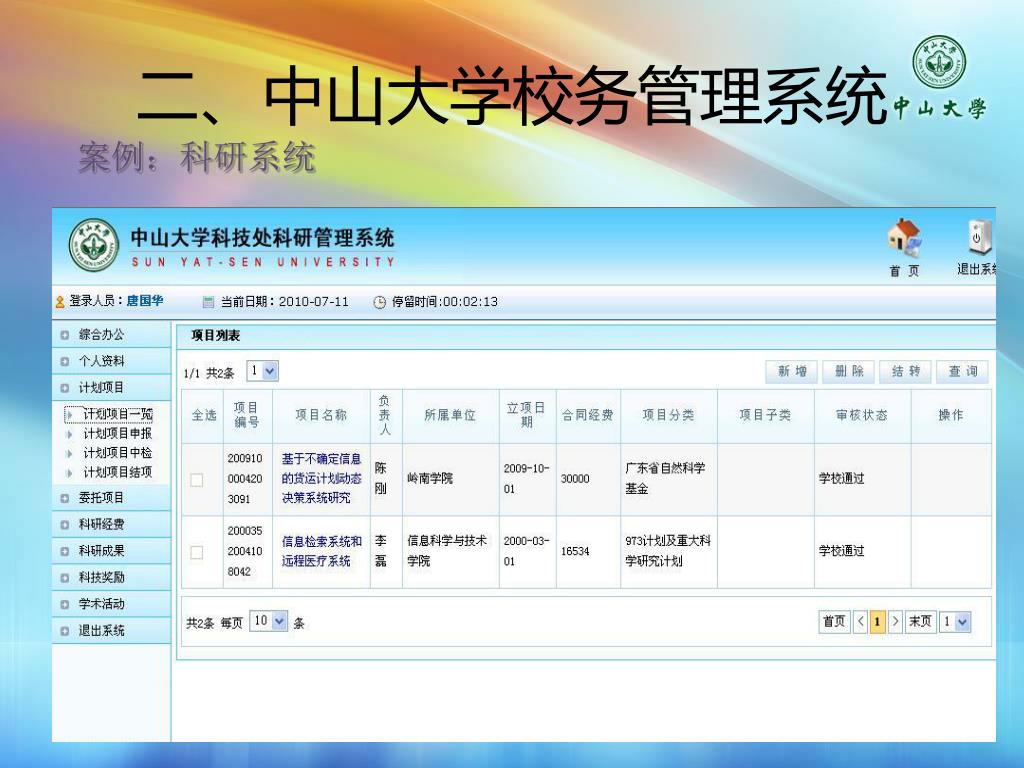Click the 删除 button

click(x=849, y=372)
